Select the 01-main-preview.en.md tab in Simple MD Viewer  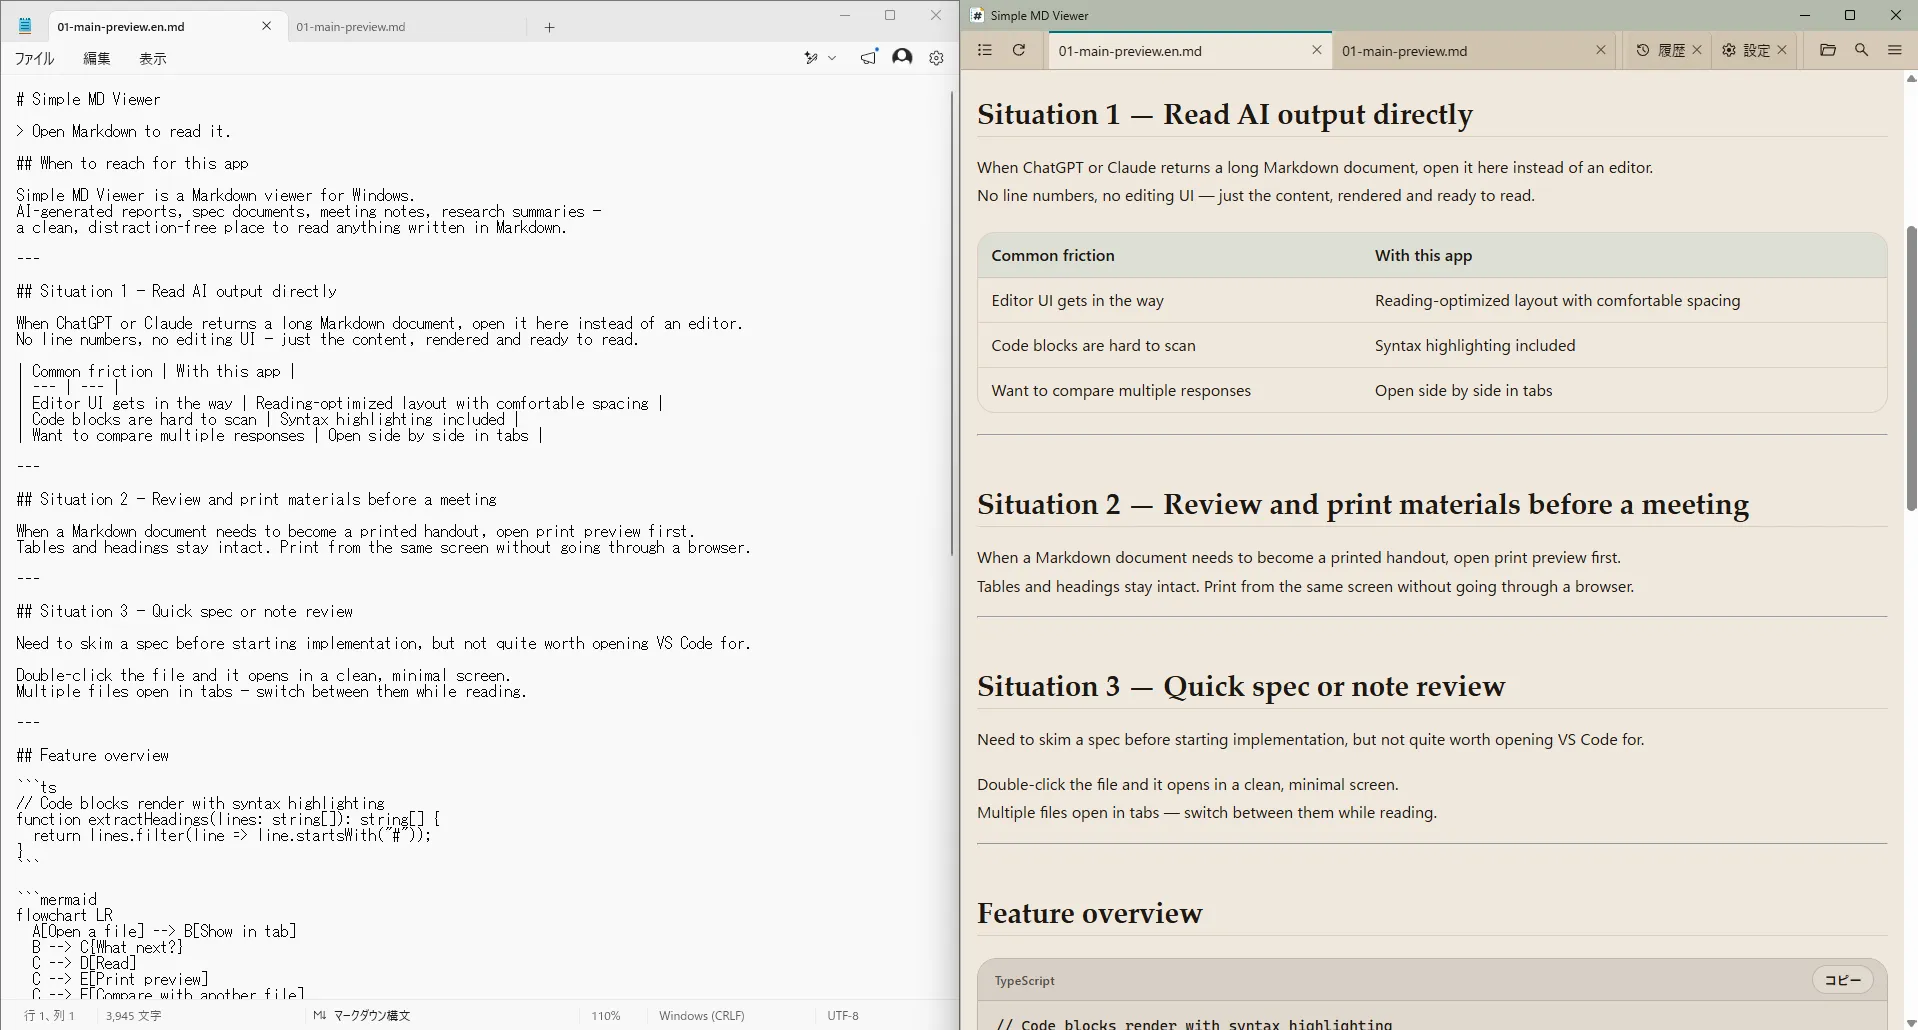pyautogui.click(x=1130, y=51)
